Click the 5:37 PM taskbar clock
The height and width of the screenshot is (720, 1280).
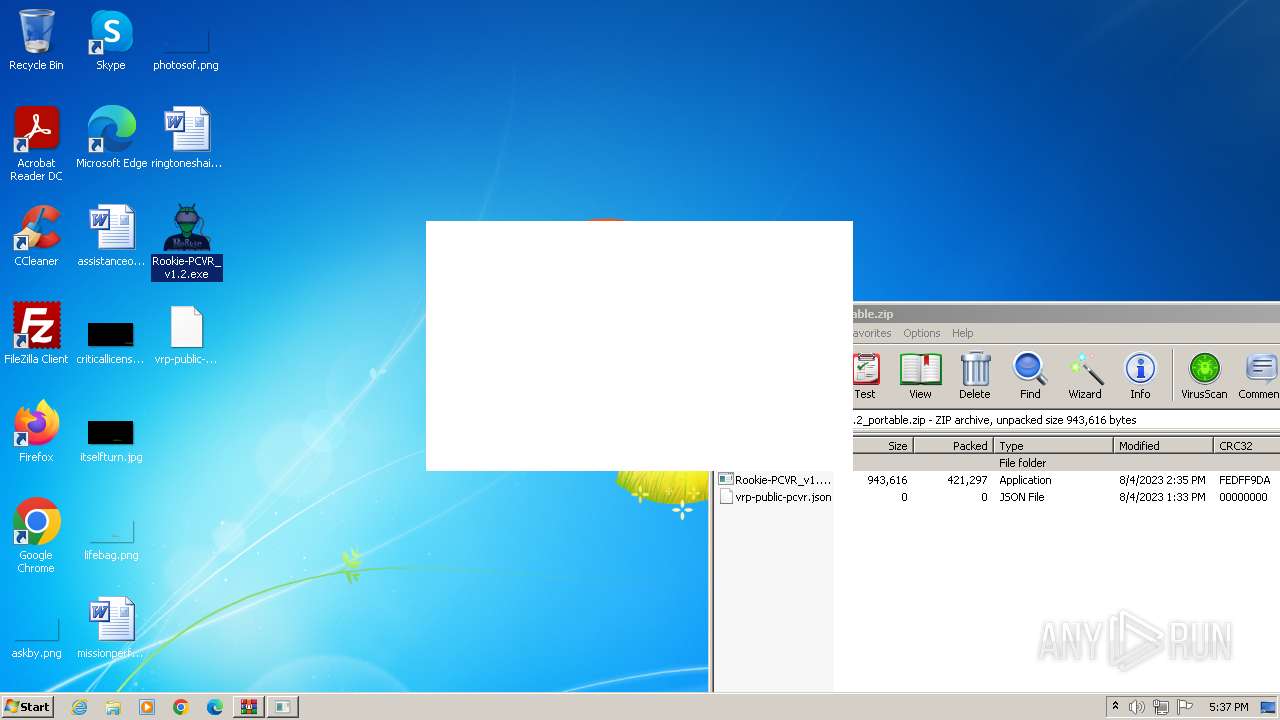(x=1228, y=707)
